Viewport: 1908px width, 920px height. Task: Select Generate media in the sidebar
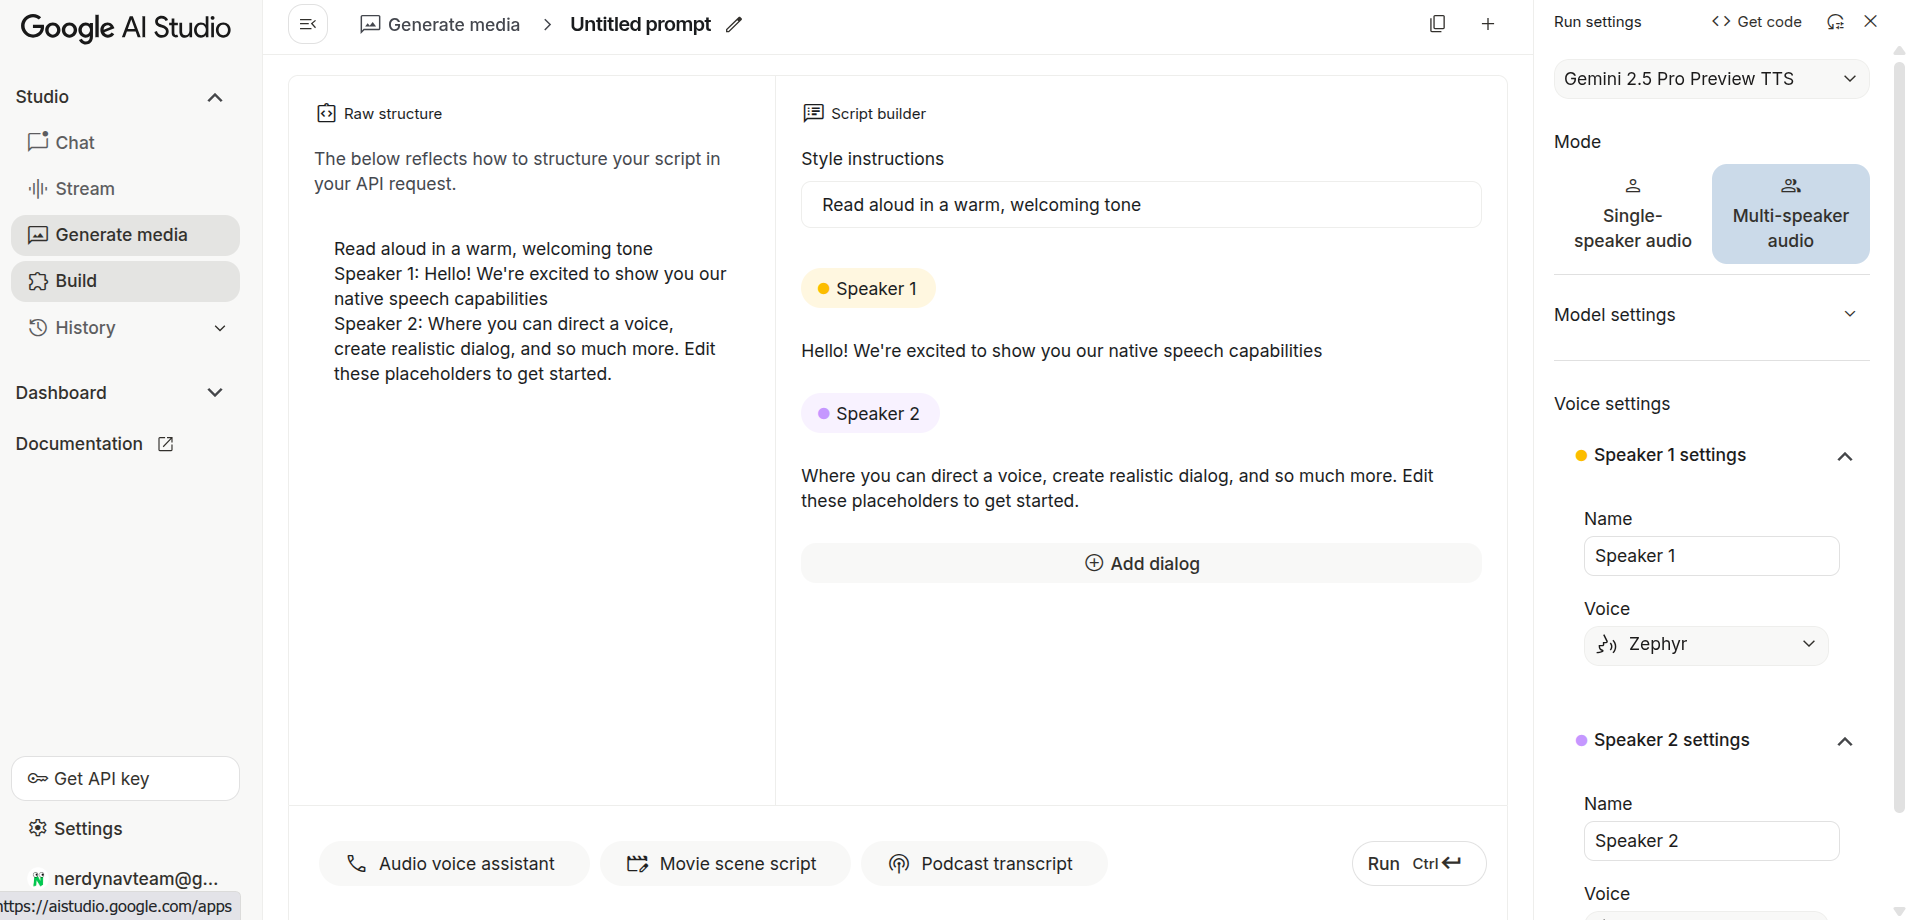click(125, 235)
